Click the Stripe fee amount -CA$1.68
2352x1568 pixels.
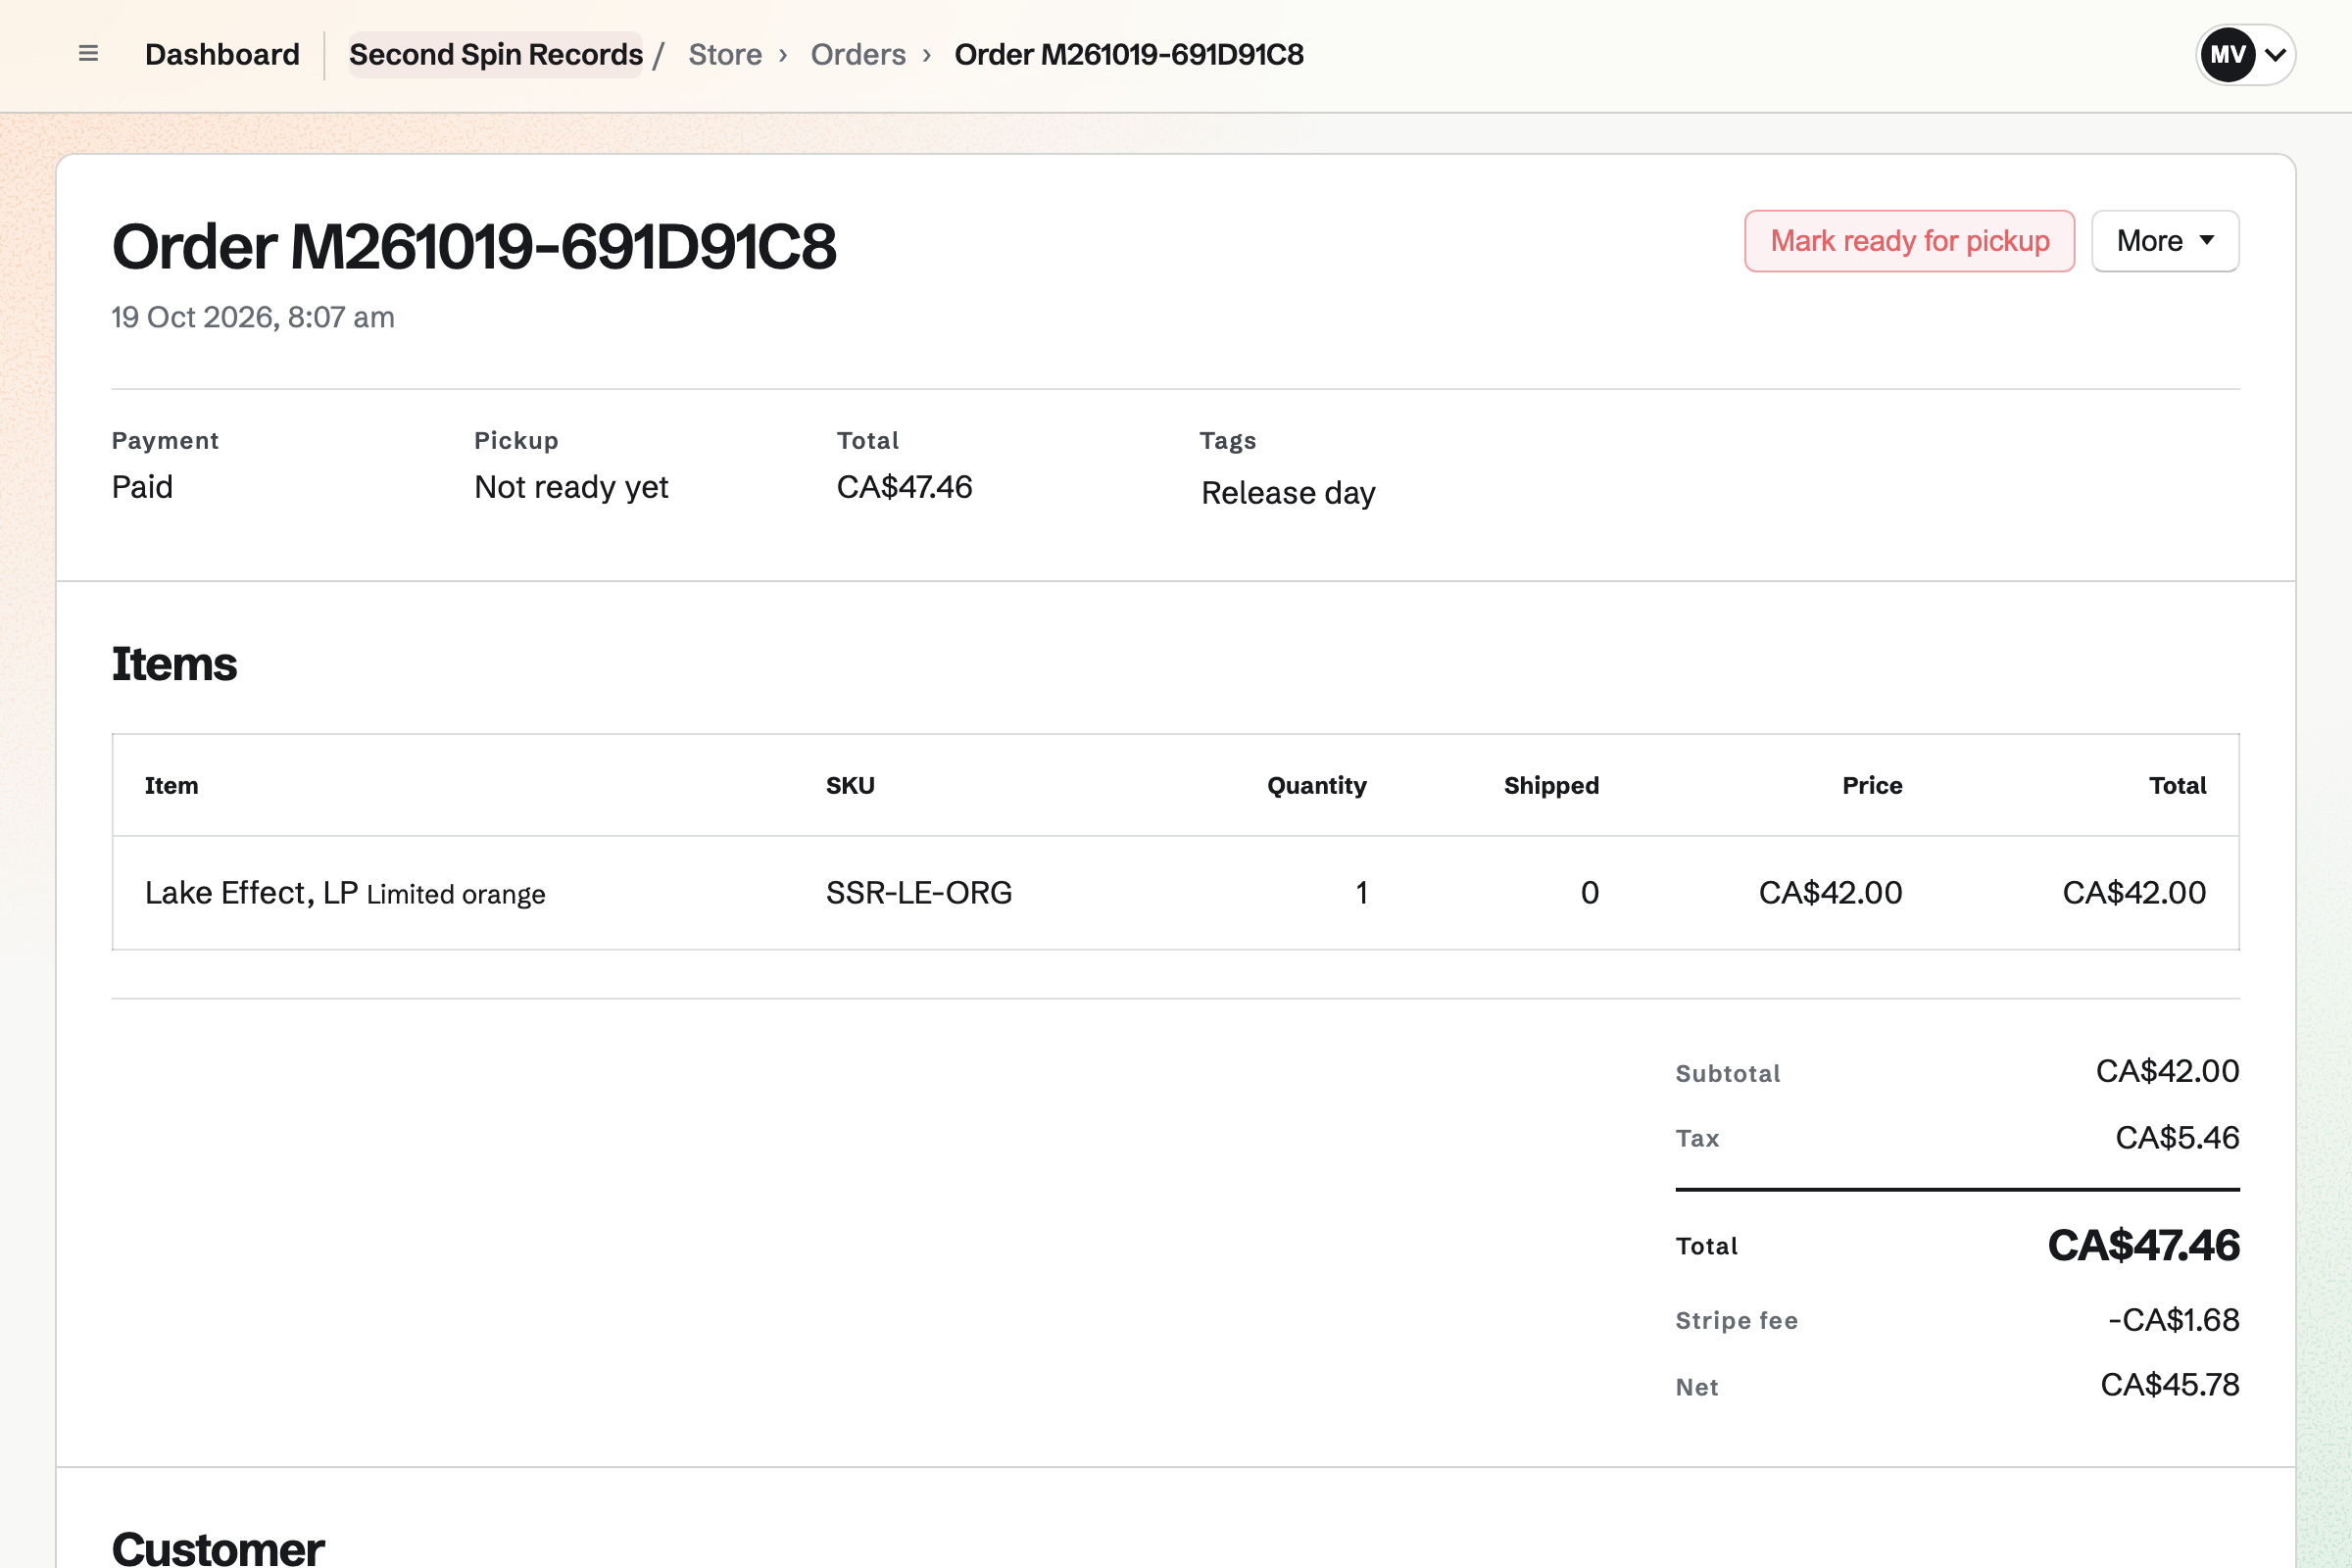(x=2173, y=1320)
